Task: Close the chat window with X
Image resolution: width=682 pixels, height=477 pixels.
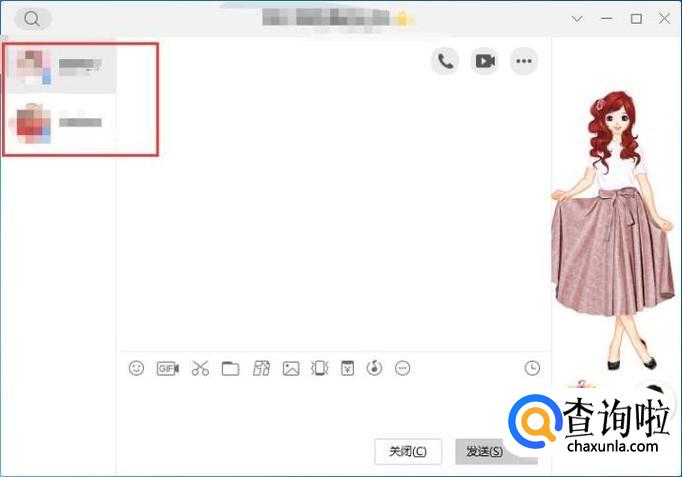Action: tap(664, 18)
